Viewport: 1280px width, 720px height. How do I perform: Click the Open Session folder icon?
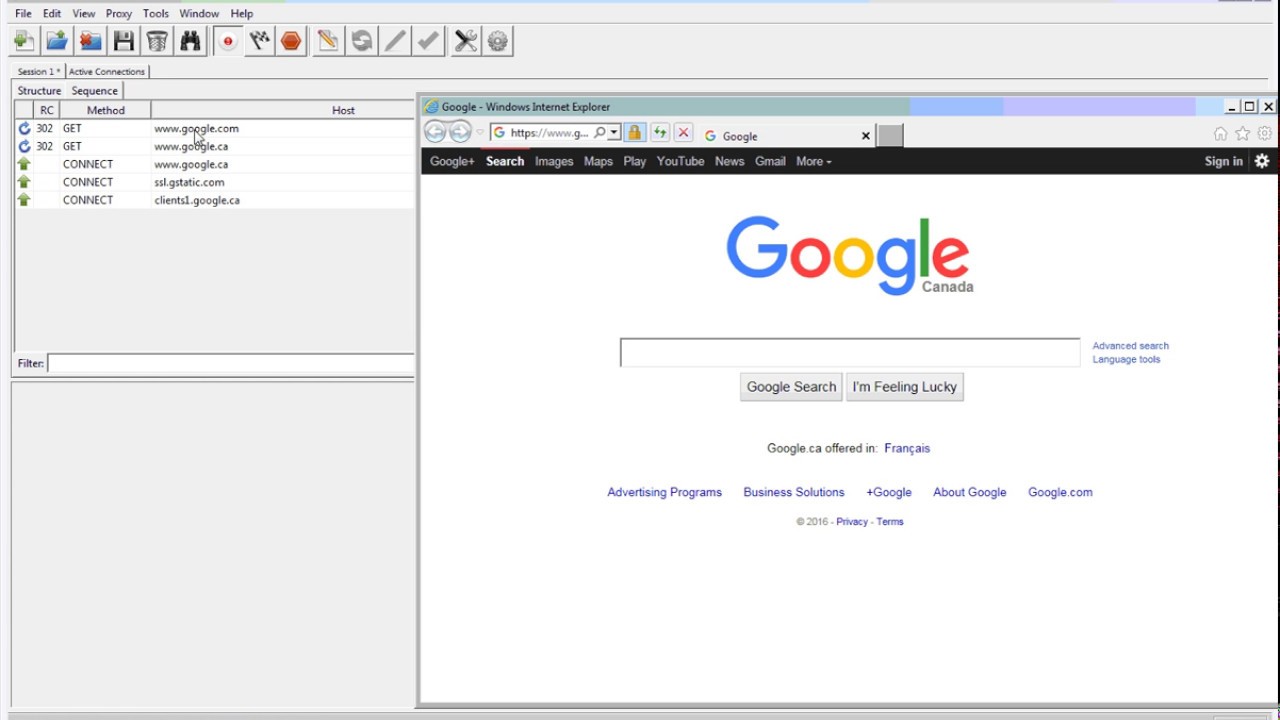57,41
